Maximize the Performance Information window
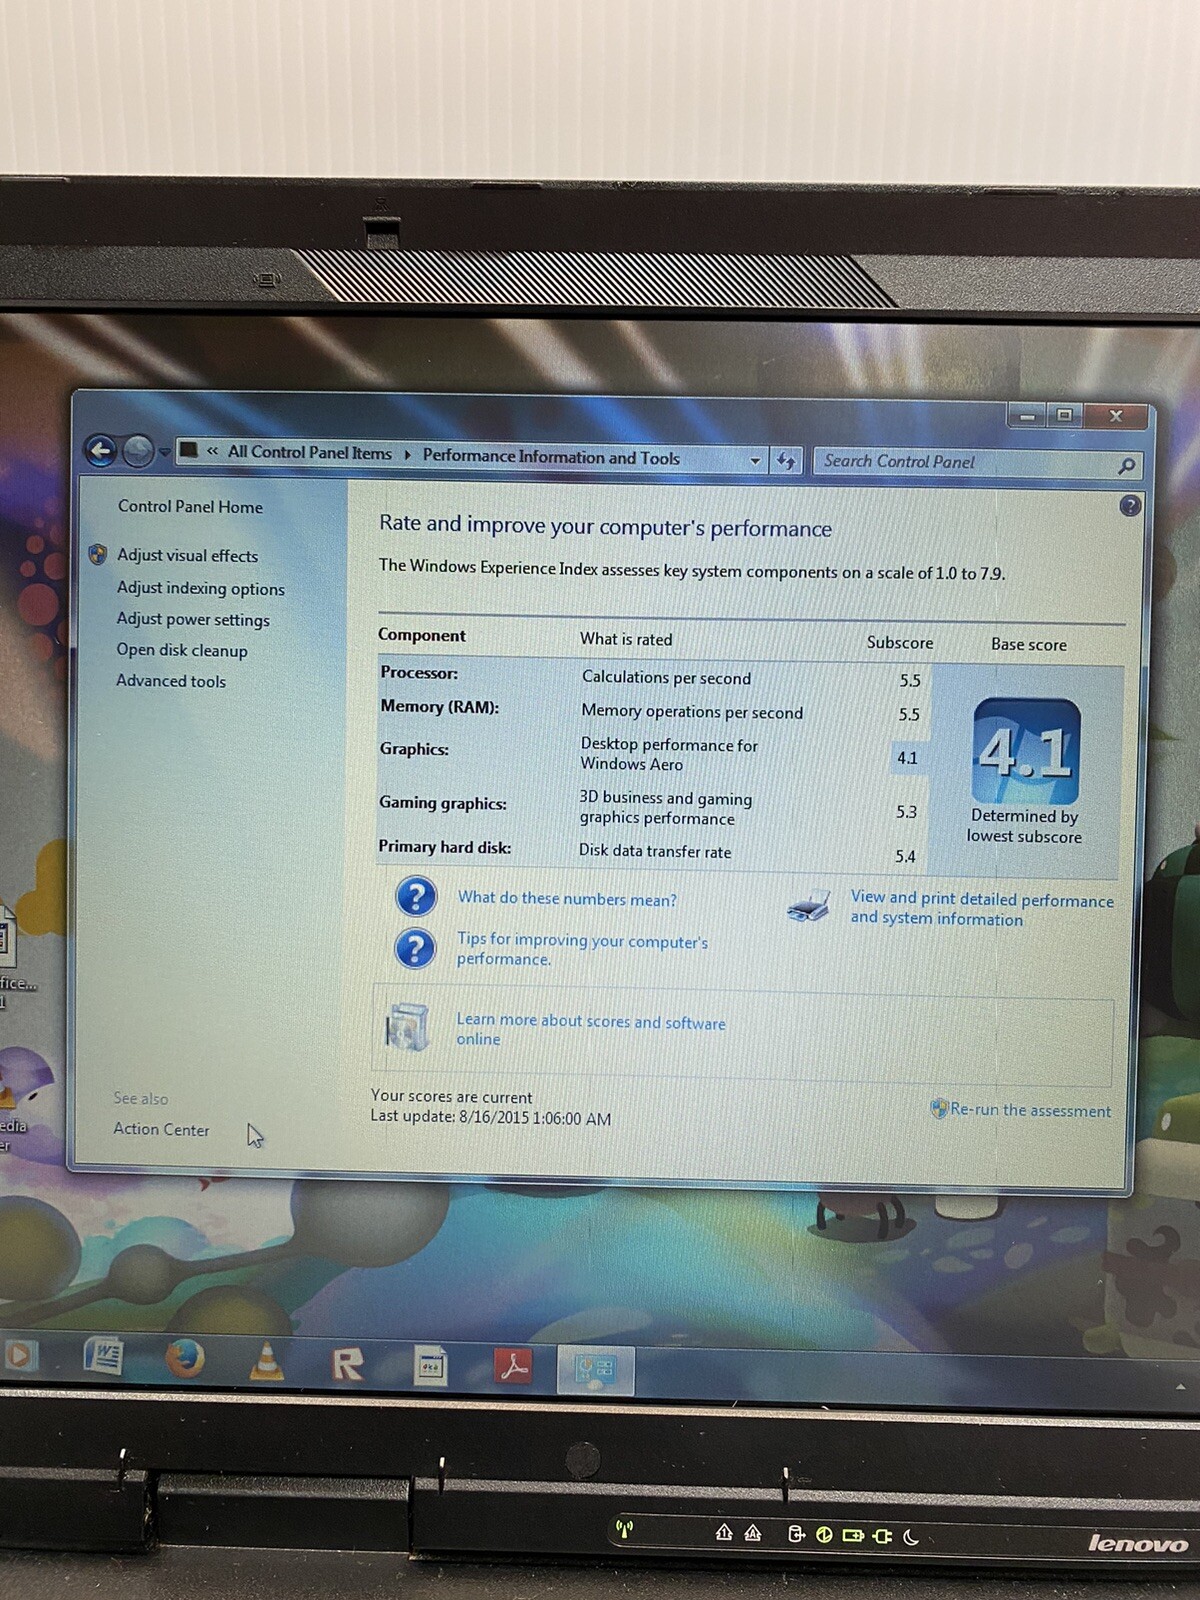Screen dimensions: 1200x1600 (1064, 415)
